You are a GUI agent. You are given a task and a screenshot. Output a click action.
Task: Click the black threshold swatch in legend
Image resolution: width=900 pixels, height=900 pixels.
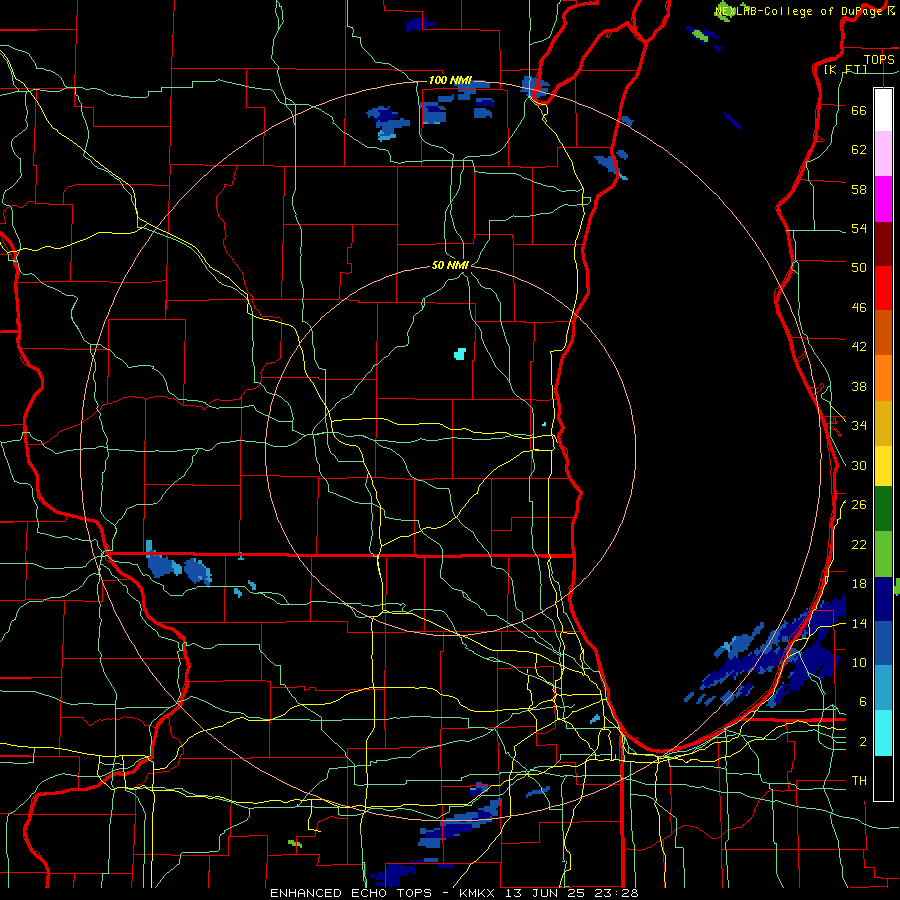point(883,778)
